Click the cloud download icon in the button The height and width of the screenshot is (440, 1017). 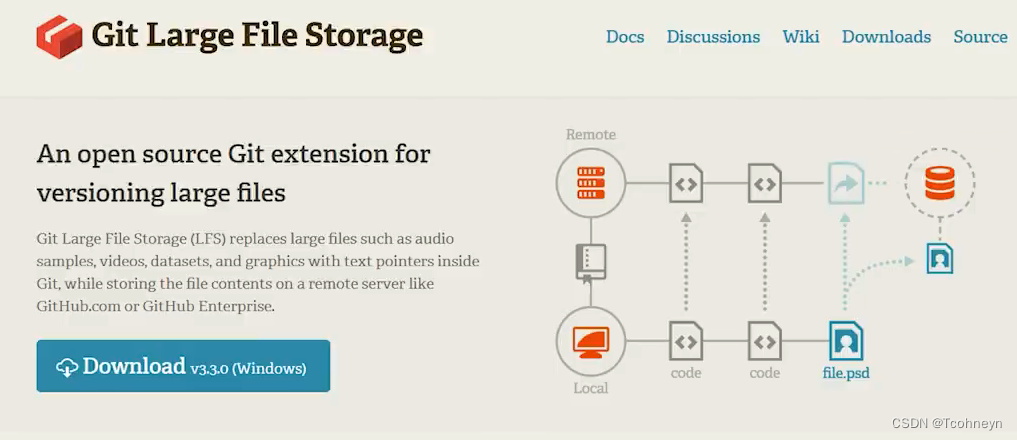67,367
